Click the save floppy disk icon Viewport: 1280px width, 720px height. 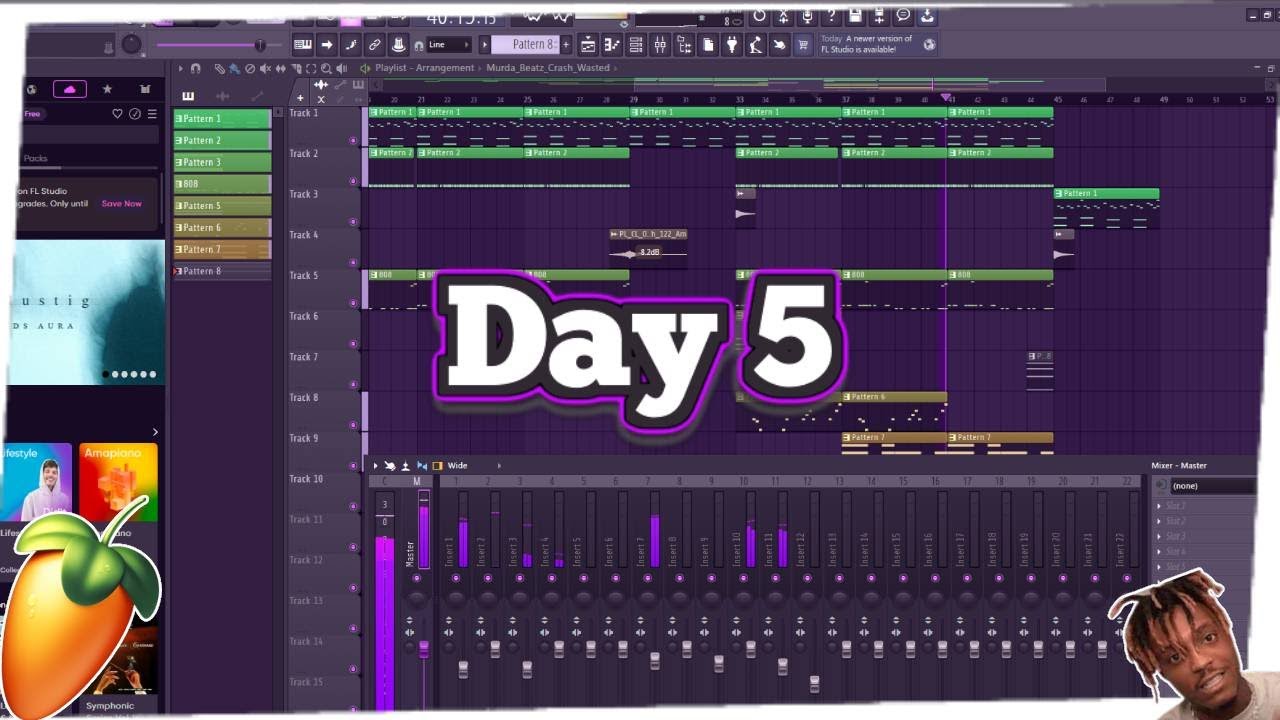855,16
